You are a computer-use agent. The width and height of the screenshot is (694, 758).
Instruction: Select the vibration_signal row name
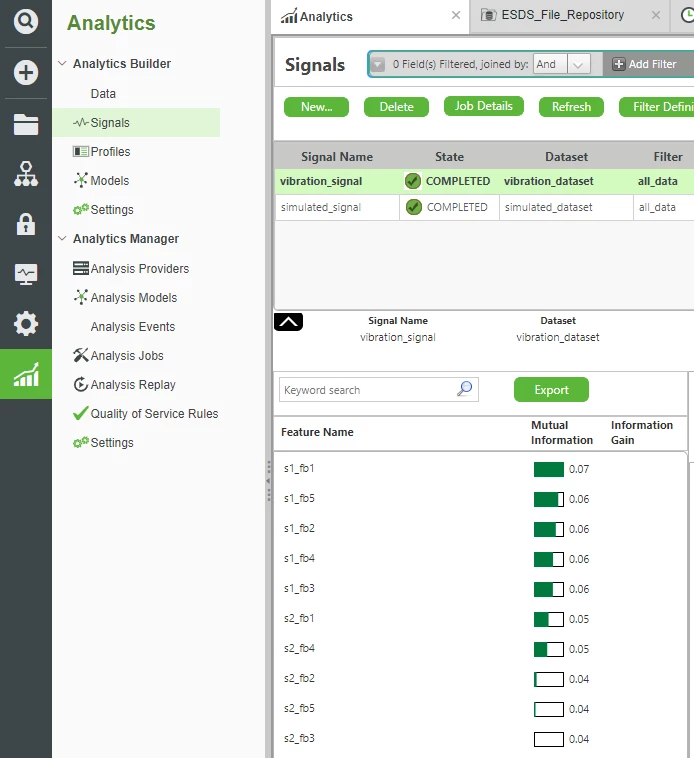pos(321,181)
